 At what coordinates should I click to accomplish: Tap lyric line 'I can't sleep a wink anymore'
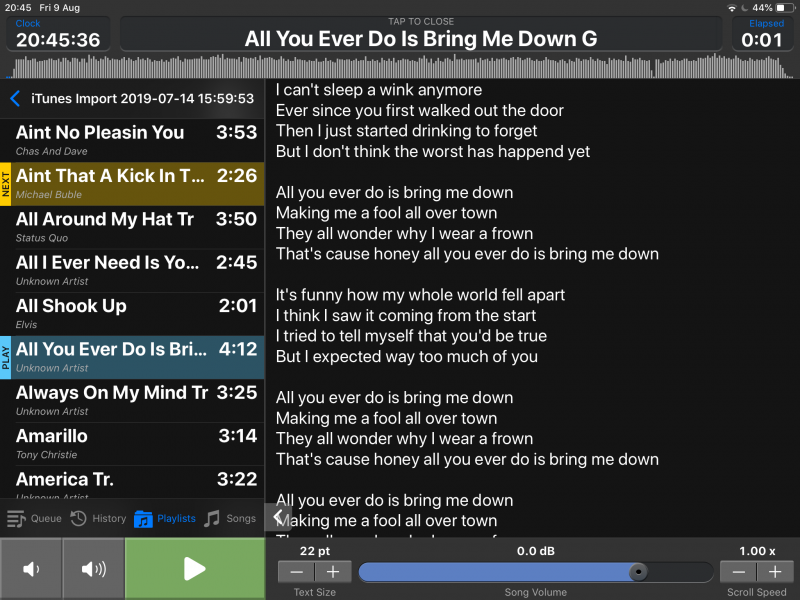pyautogui.click(x=379, y=90)
